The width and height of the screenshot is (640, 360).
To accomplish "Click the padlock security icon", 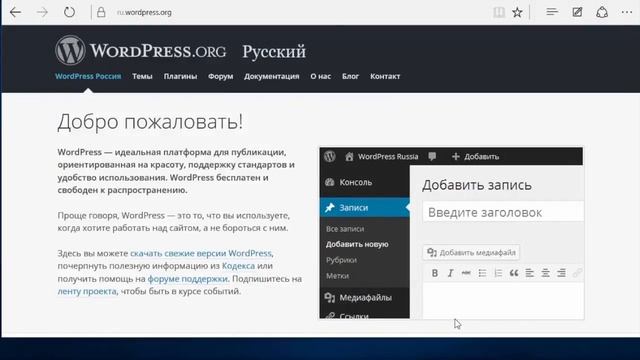I will point(101,12).
